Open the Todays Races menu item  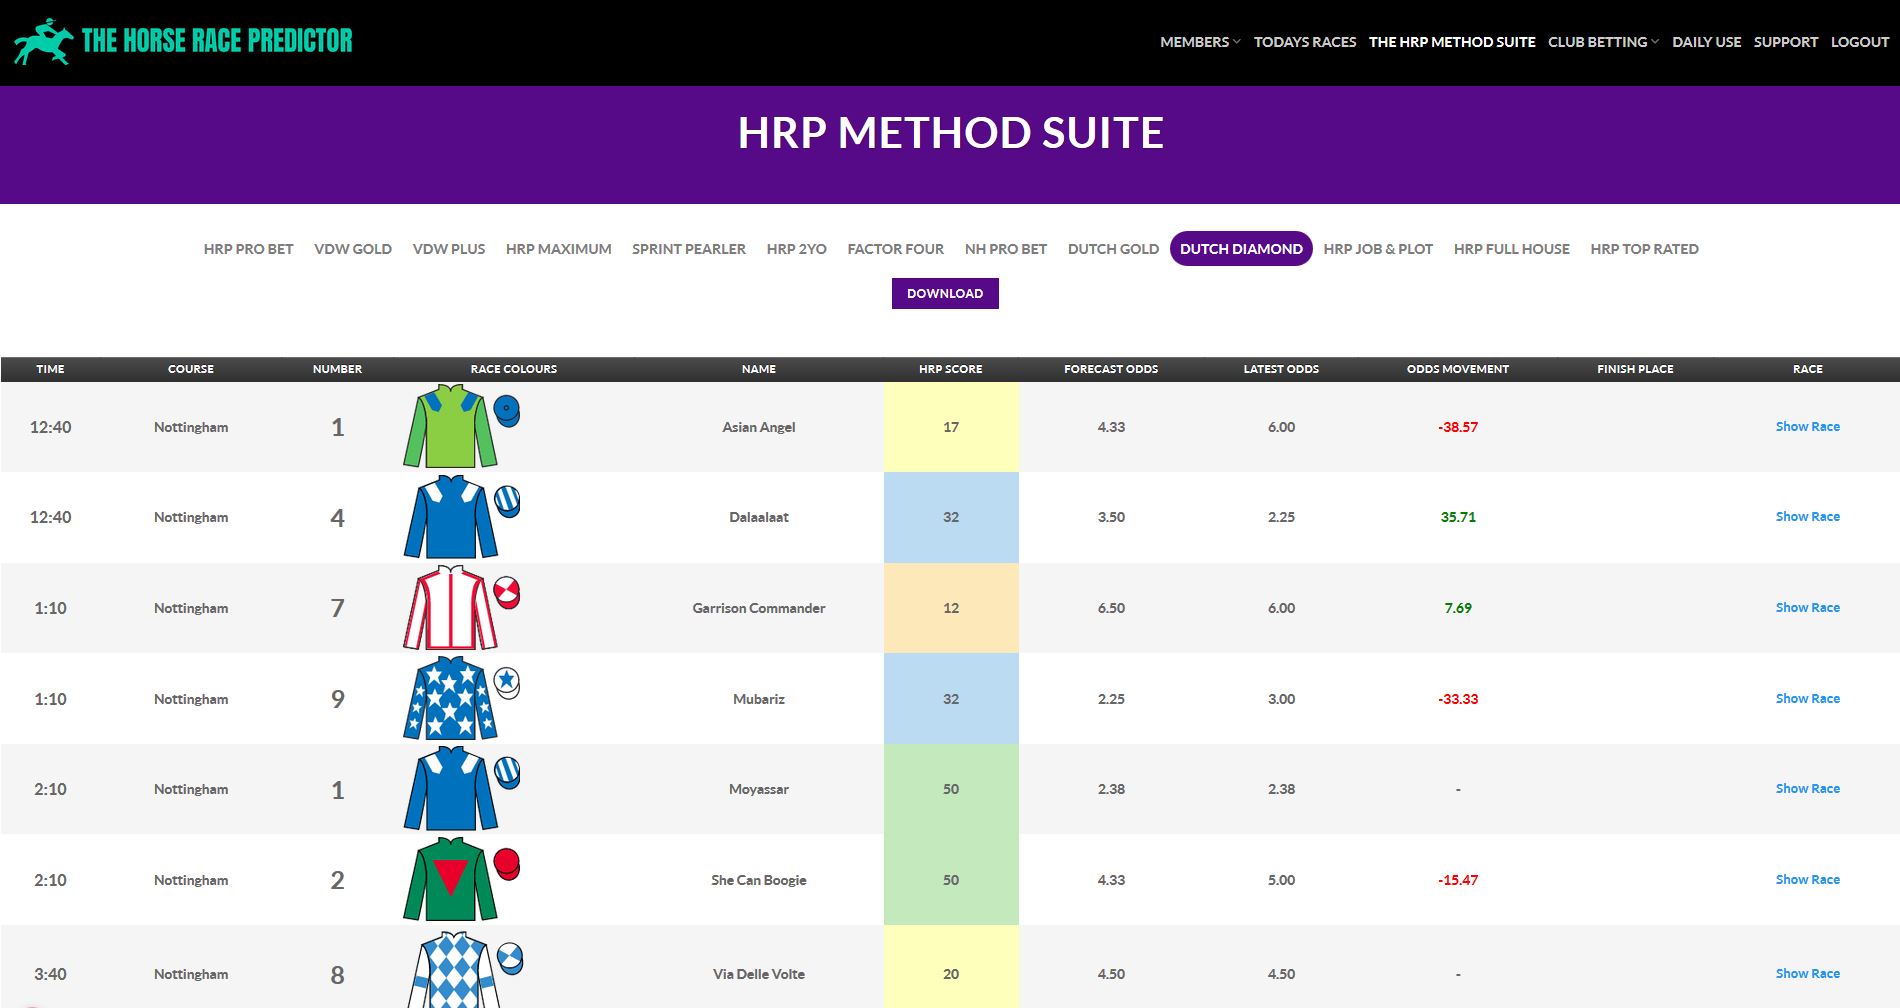pos(1305,42)
